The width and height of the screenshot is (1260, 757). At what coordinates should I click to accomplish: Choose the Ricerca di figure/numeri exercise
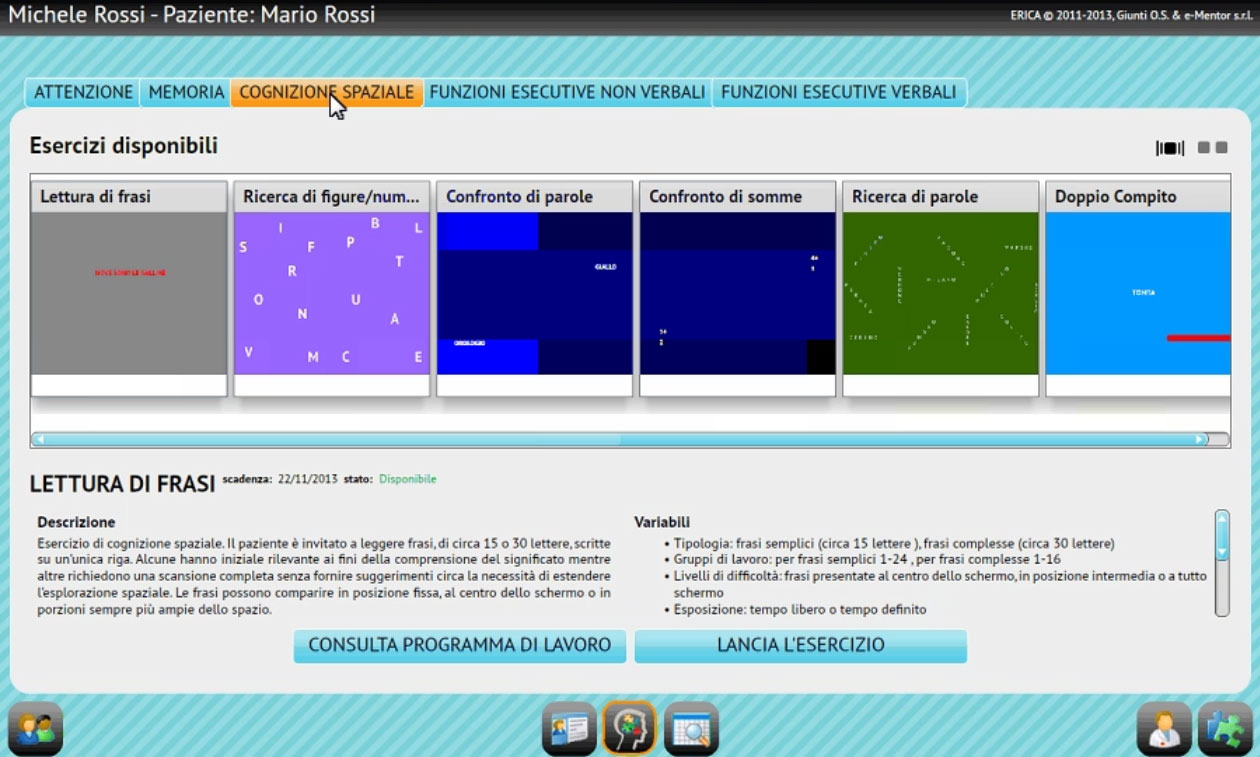332,292
